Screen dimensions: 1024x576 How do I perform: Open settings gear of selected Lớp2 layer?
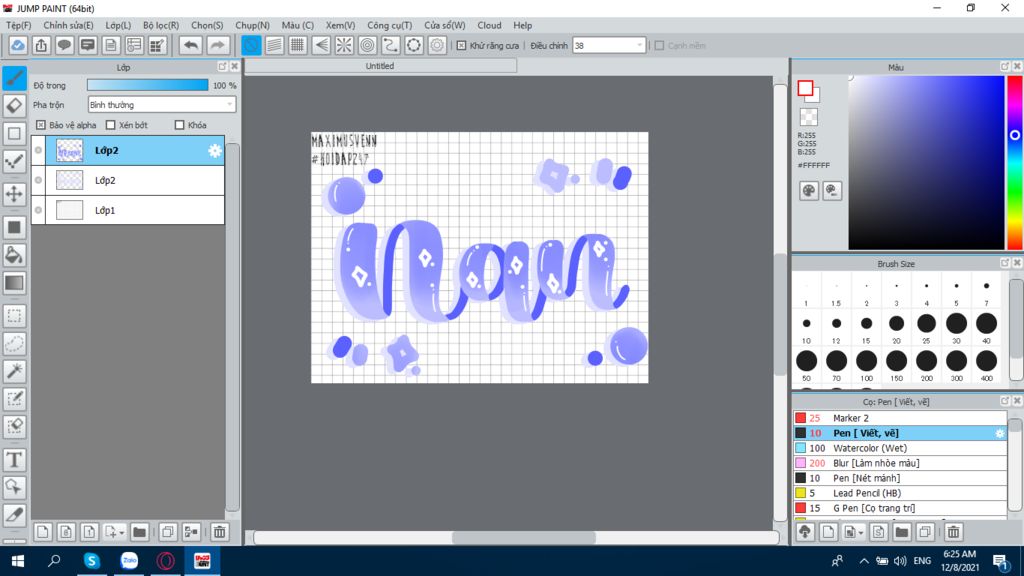click(214, 151)
